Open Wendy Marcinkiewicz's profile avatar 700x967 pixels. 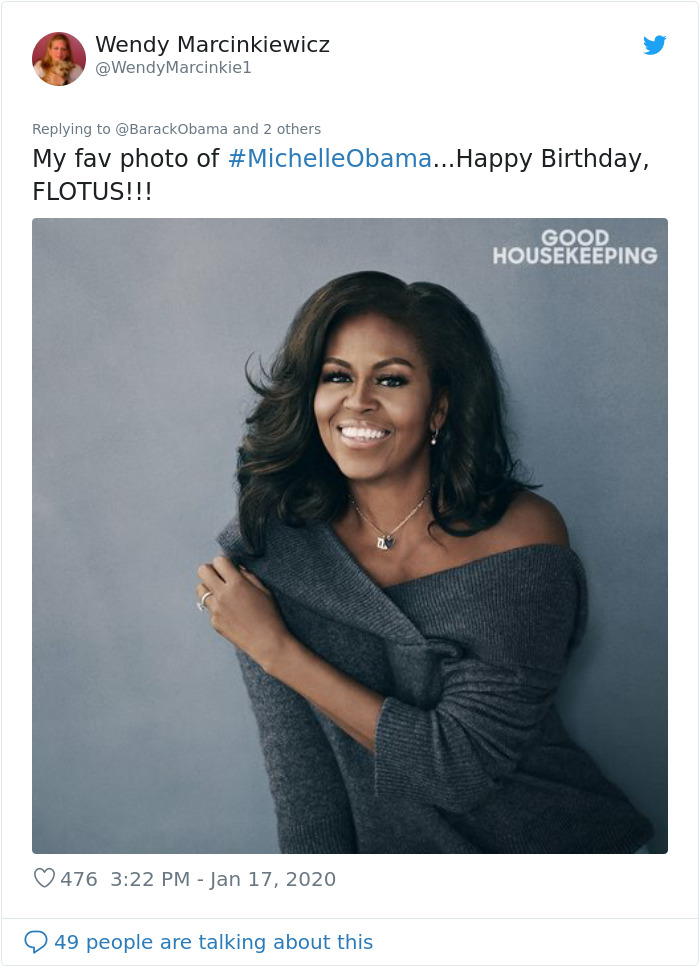58,58
